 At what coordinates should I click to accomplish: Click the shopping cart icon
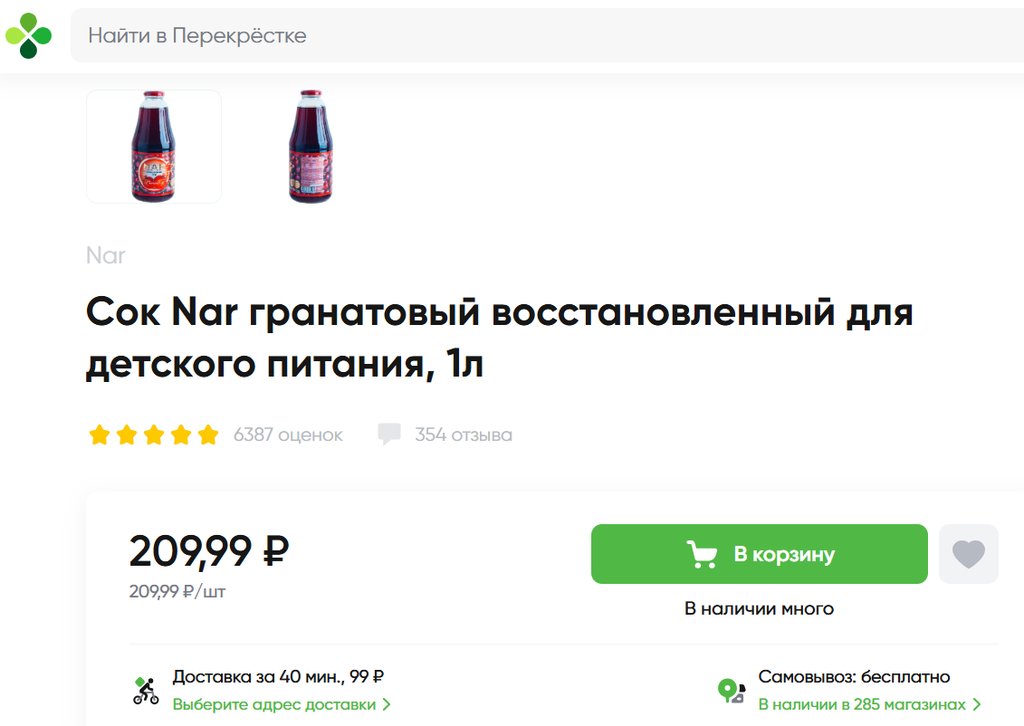coord(702,554)
